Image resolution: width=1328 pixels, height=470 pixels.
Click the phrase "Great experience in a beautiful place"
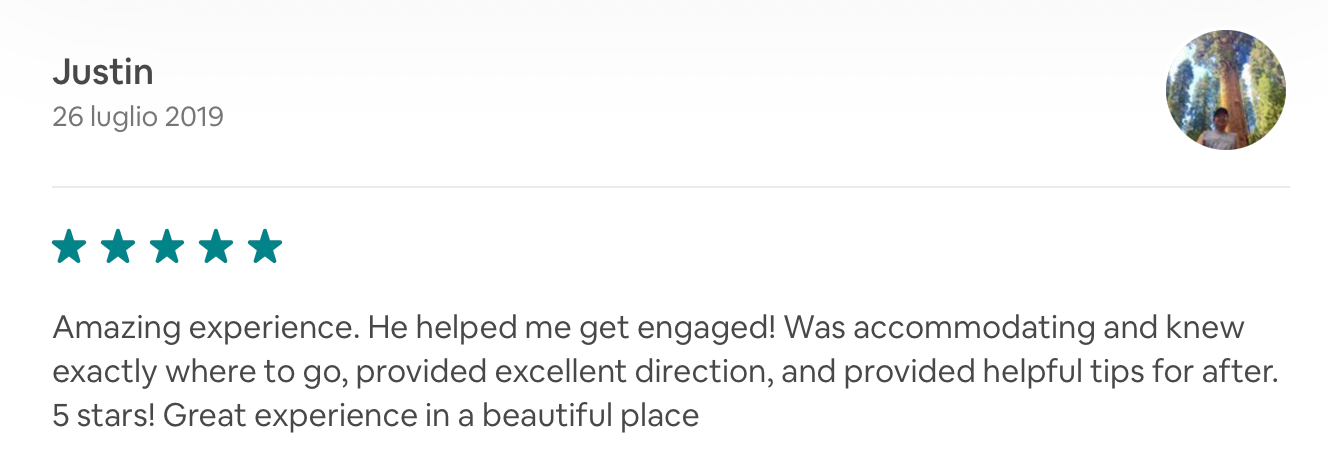coord(430,415)
